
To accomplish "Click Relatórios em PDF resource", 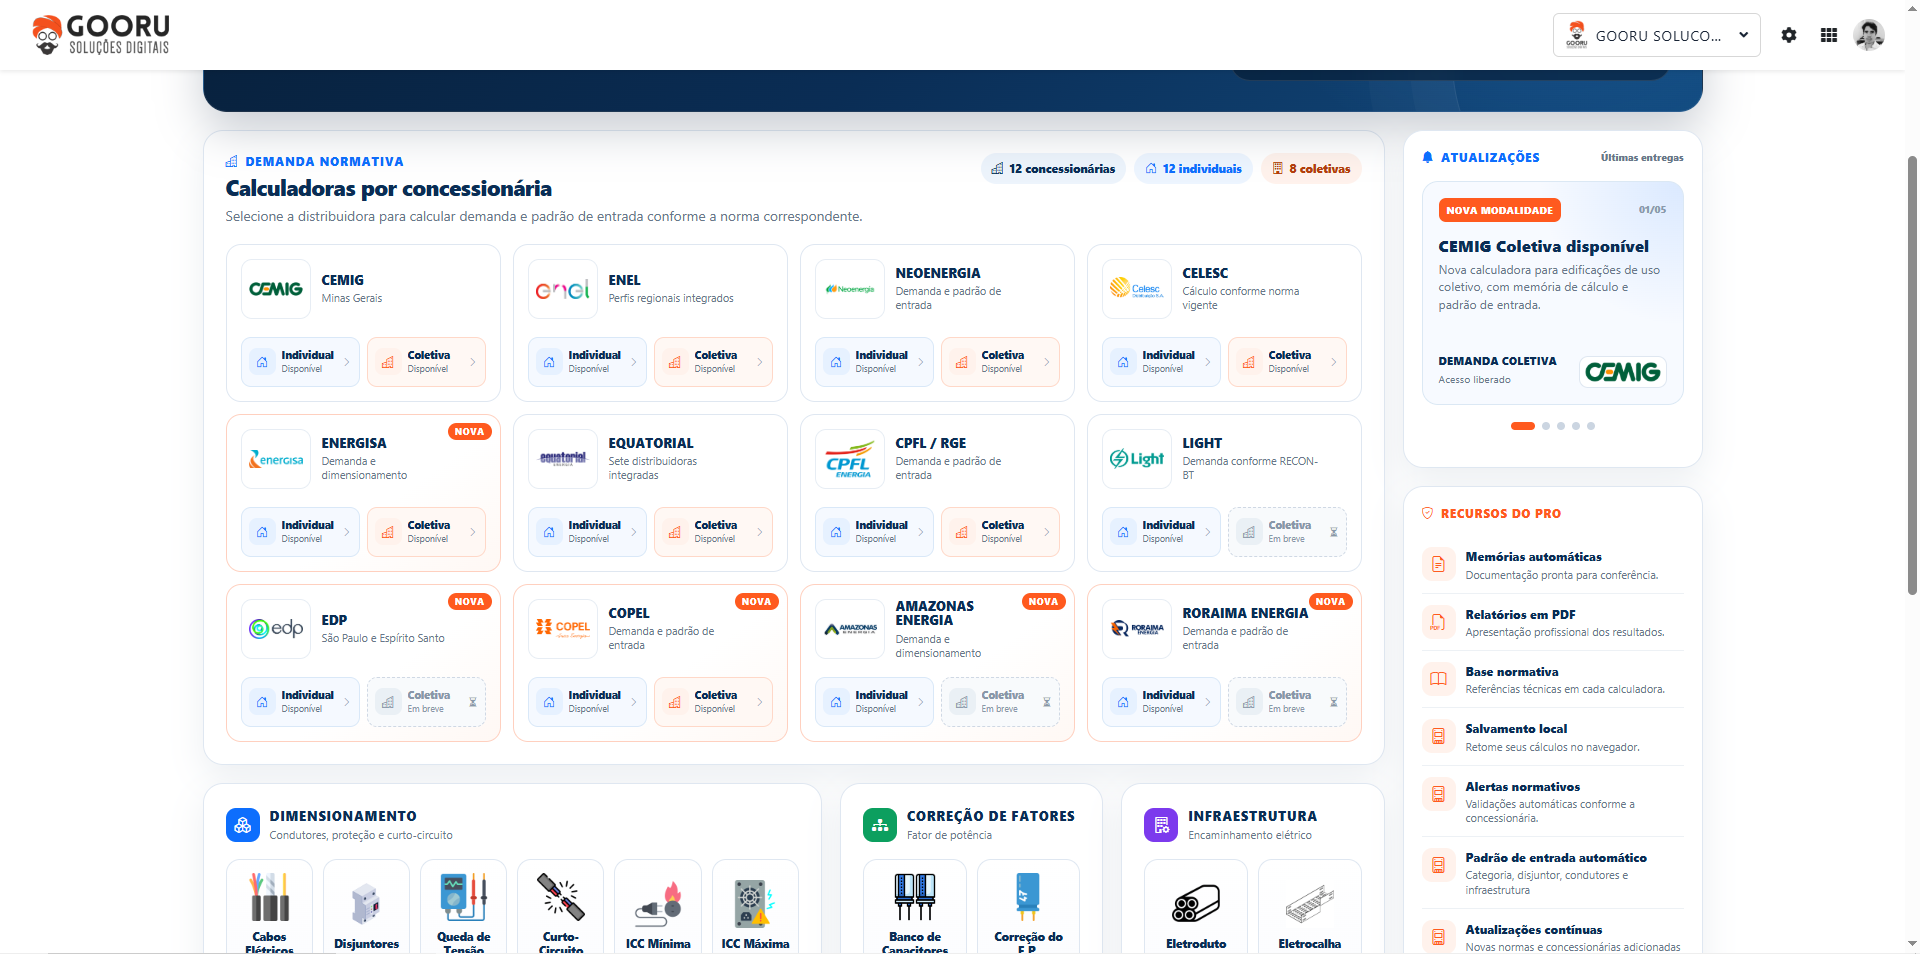I will [1553, 622].
